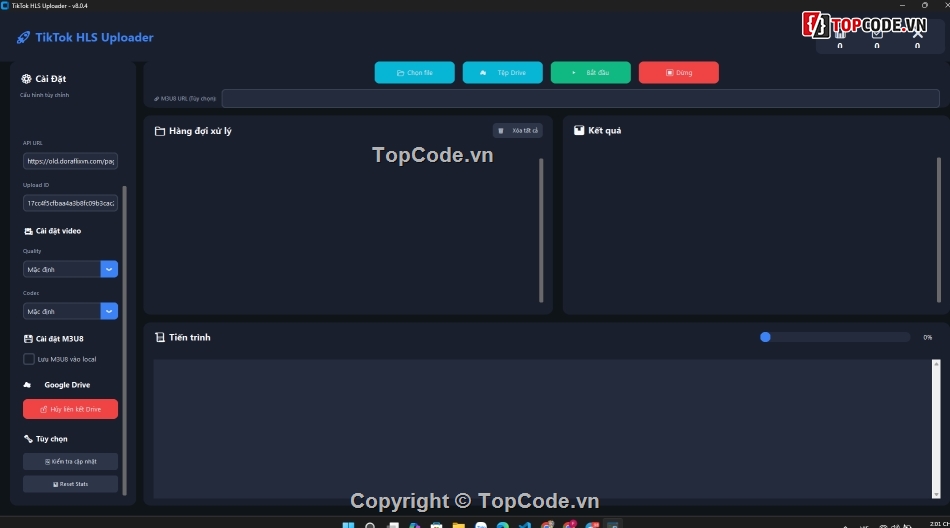Enable Lưu M3U8 vào local checkbox
This screenshot has height=528, width=950.
click(28, 359)
